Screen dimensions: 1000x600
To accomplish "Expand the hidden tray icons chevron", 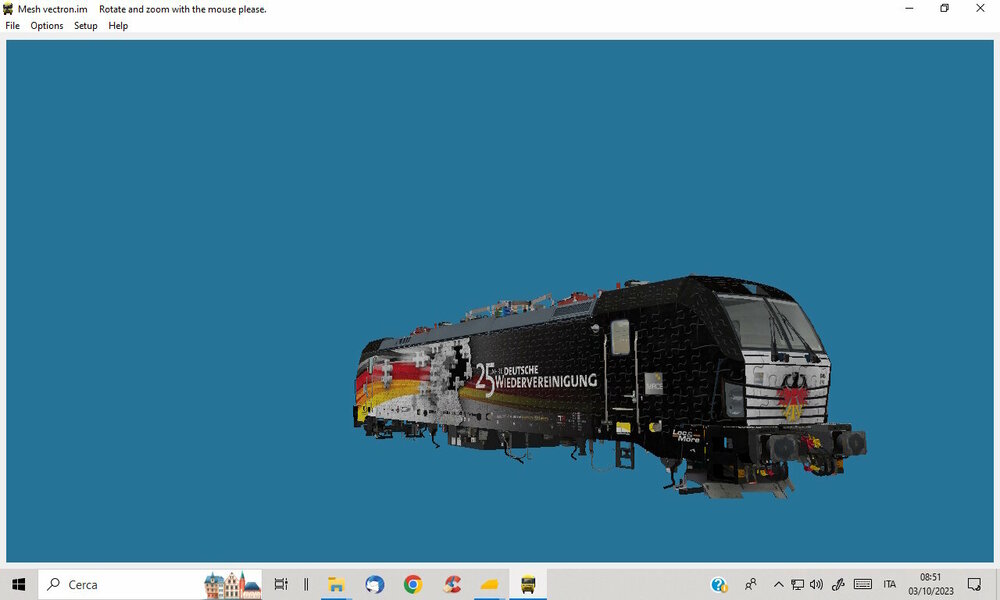I will pyautogui.click(x=778, y=584).
